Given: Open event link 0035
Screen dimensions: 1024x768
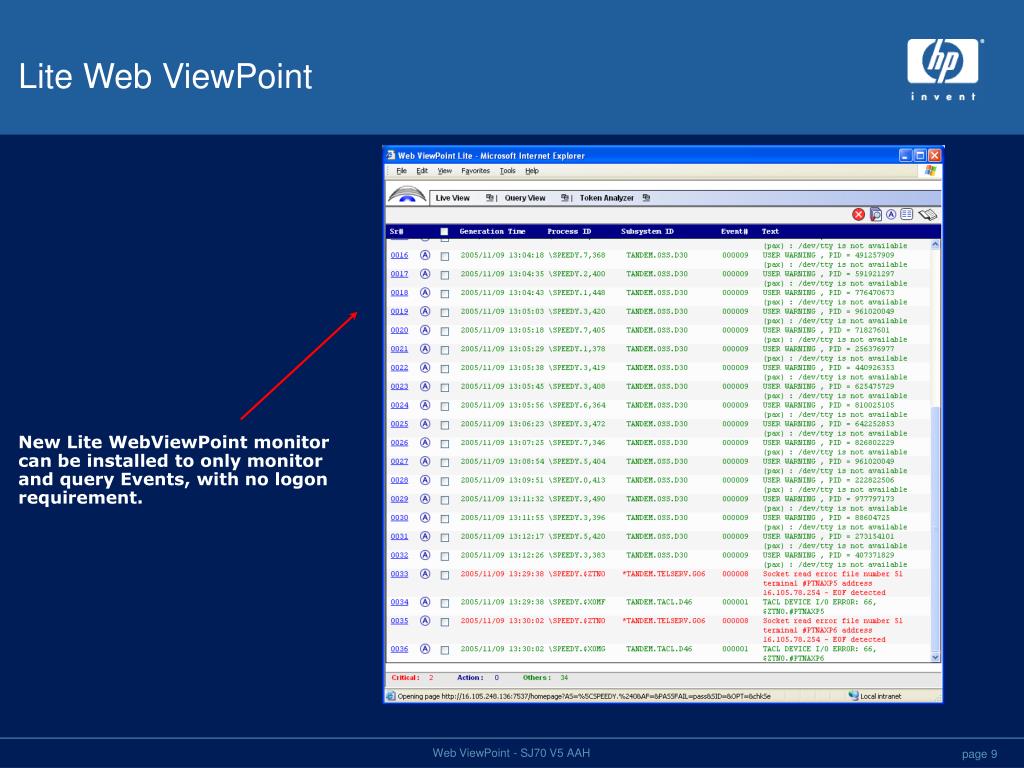Looking at the screenshot, I should pos(399,621).
